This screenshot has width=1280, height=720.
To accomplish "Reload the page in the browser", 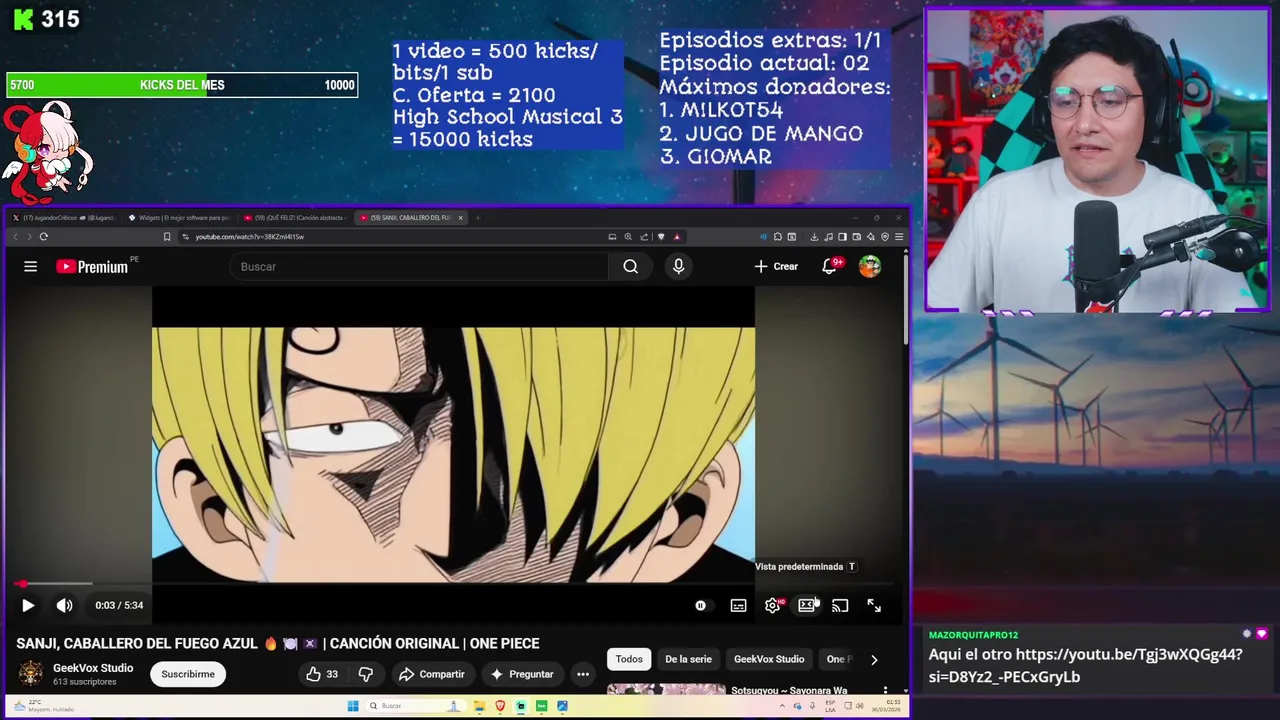I will 43,237.
